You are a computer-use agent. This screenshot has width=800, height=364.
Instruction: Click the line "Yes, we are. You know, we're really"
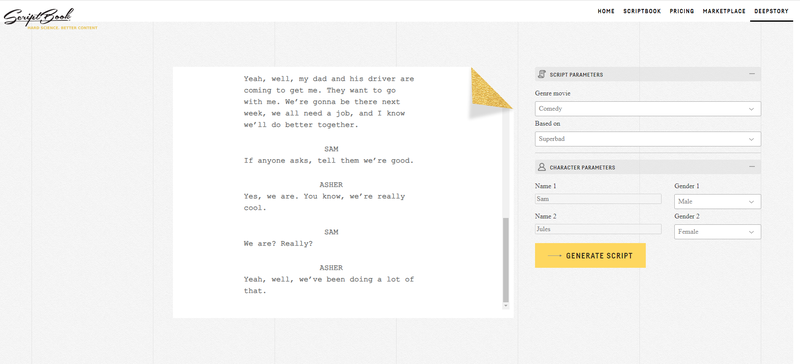point(324,197)
